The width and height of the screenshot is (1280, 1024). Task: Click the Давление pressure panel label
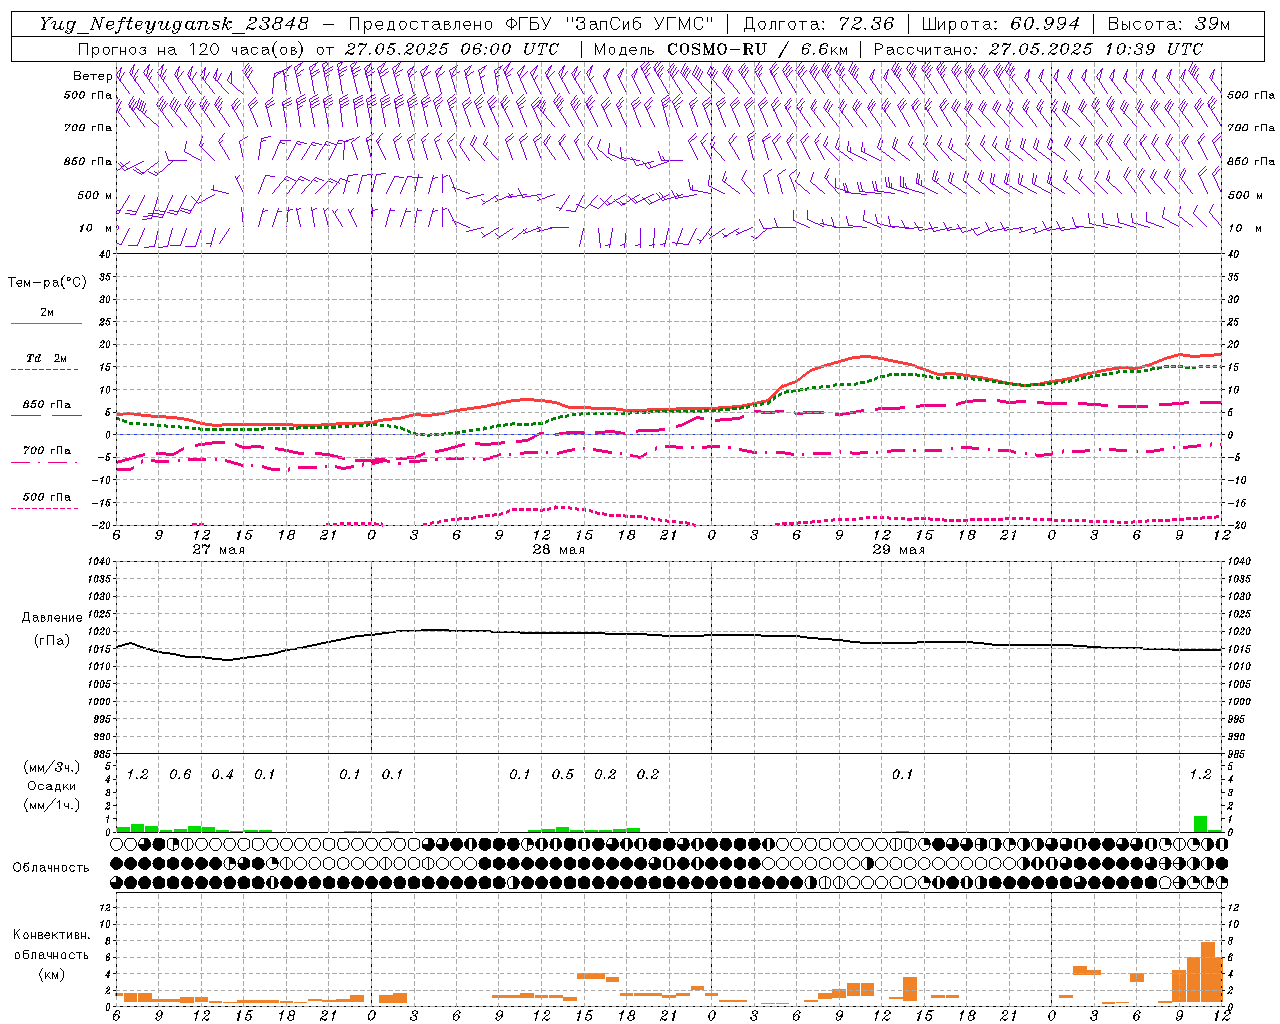53,618
